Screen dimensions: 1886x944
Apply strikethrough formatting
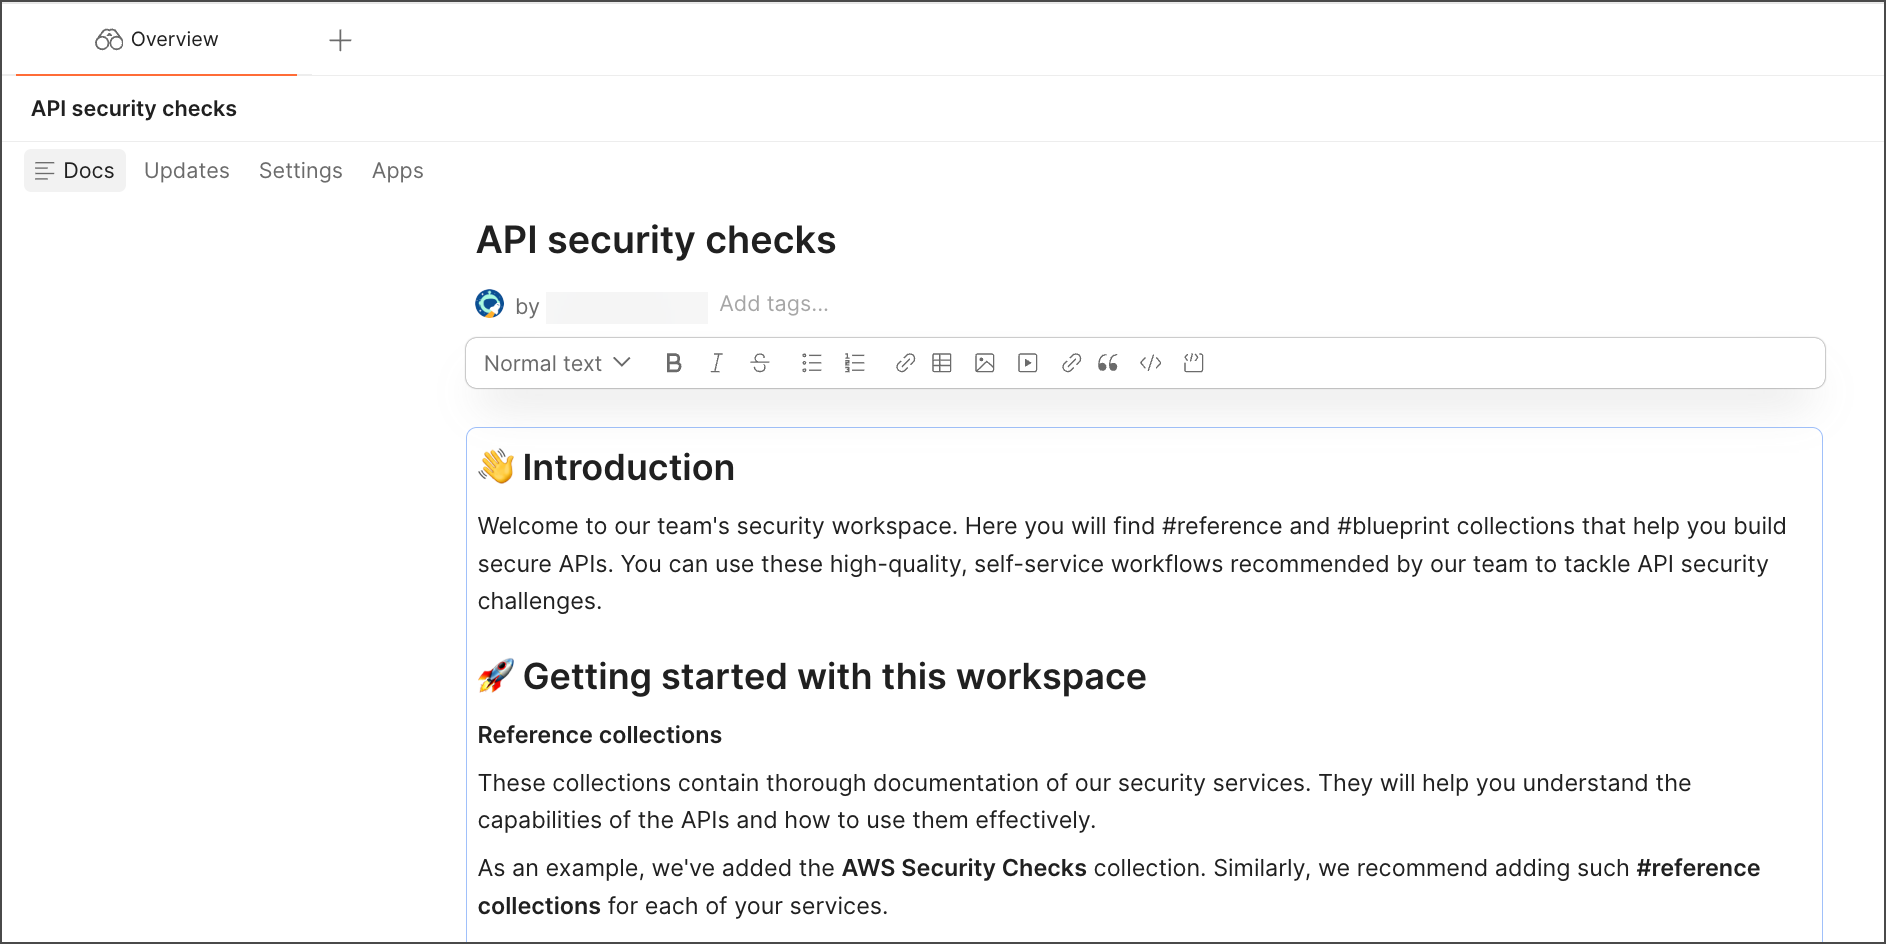tap(760, 363)
